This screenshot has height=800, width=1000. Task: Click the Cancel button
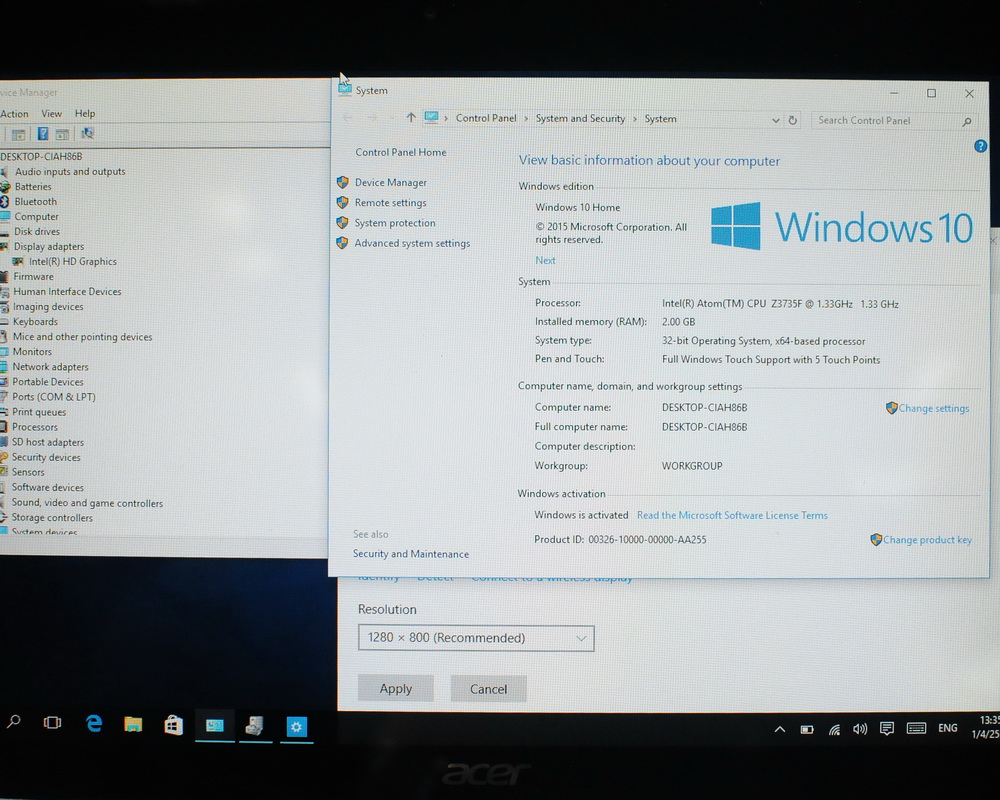(489, 689)
